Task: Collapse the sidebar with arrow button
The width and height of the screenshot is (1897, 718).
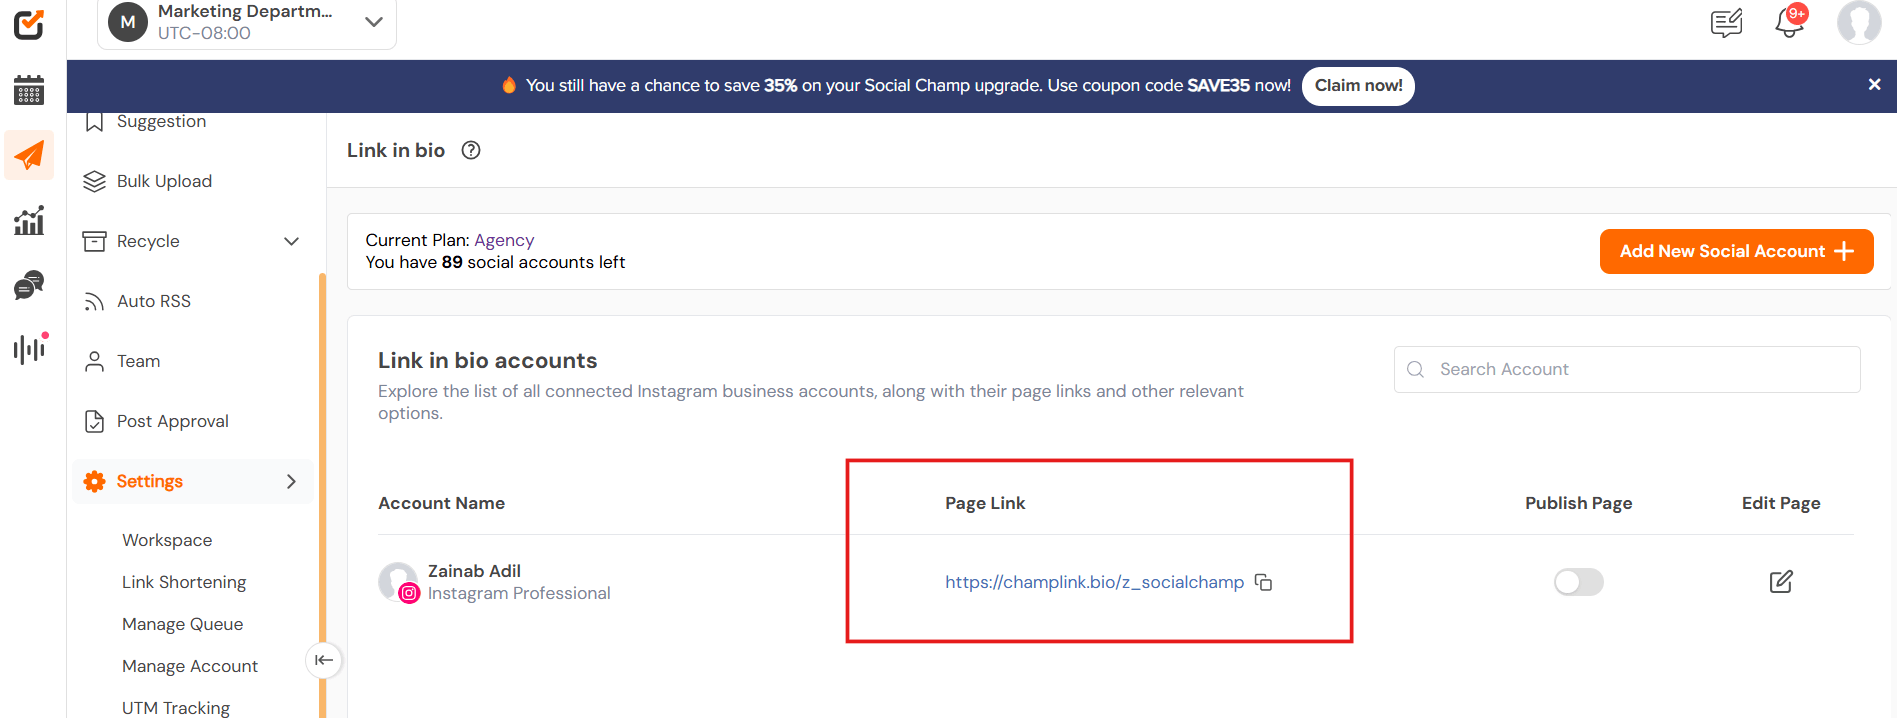Action: (x=324, y=660)
